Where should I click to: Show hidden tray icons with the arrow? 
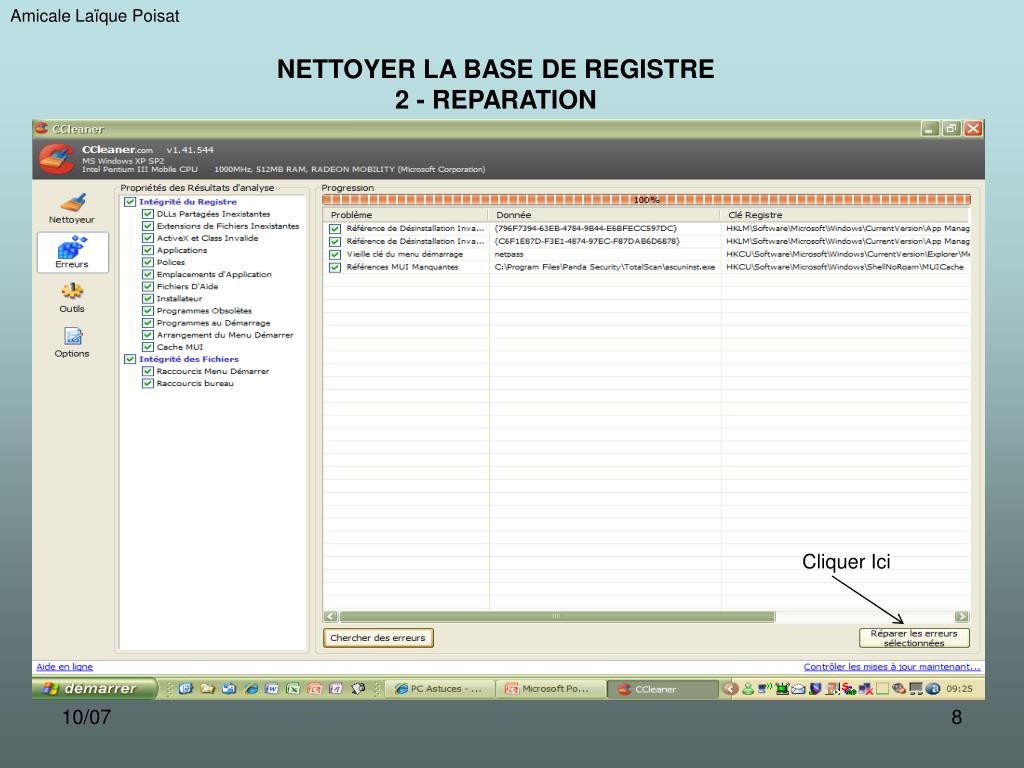click(731, 688)
